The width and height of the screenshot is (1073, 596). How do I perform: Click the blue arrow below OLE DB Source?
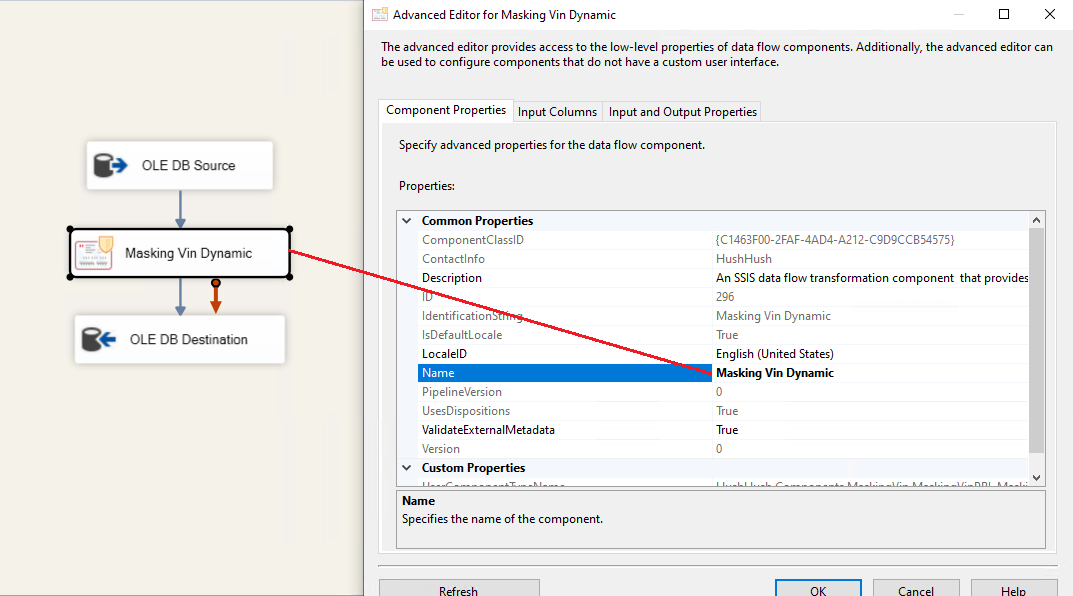(x=180, y=209)
